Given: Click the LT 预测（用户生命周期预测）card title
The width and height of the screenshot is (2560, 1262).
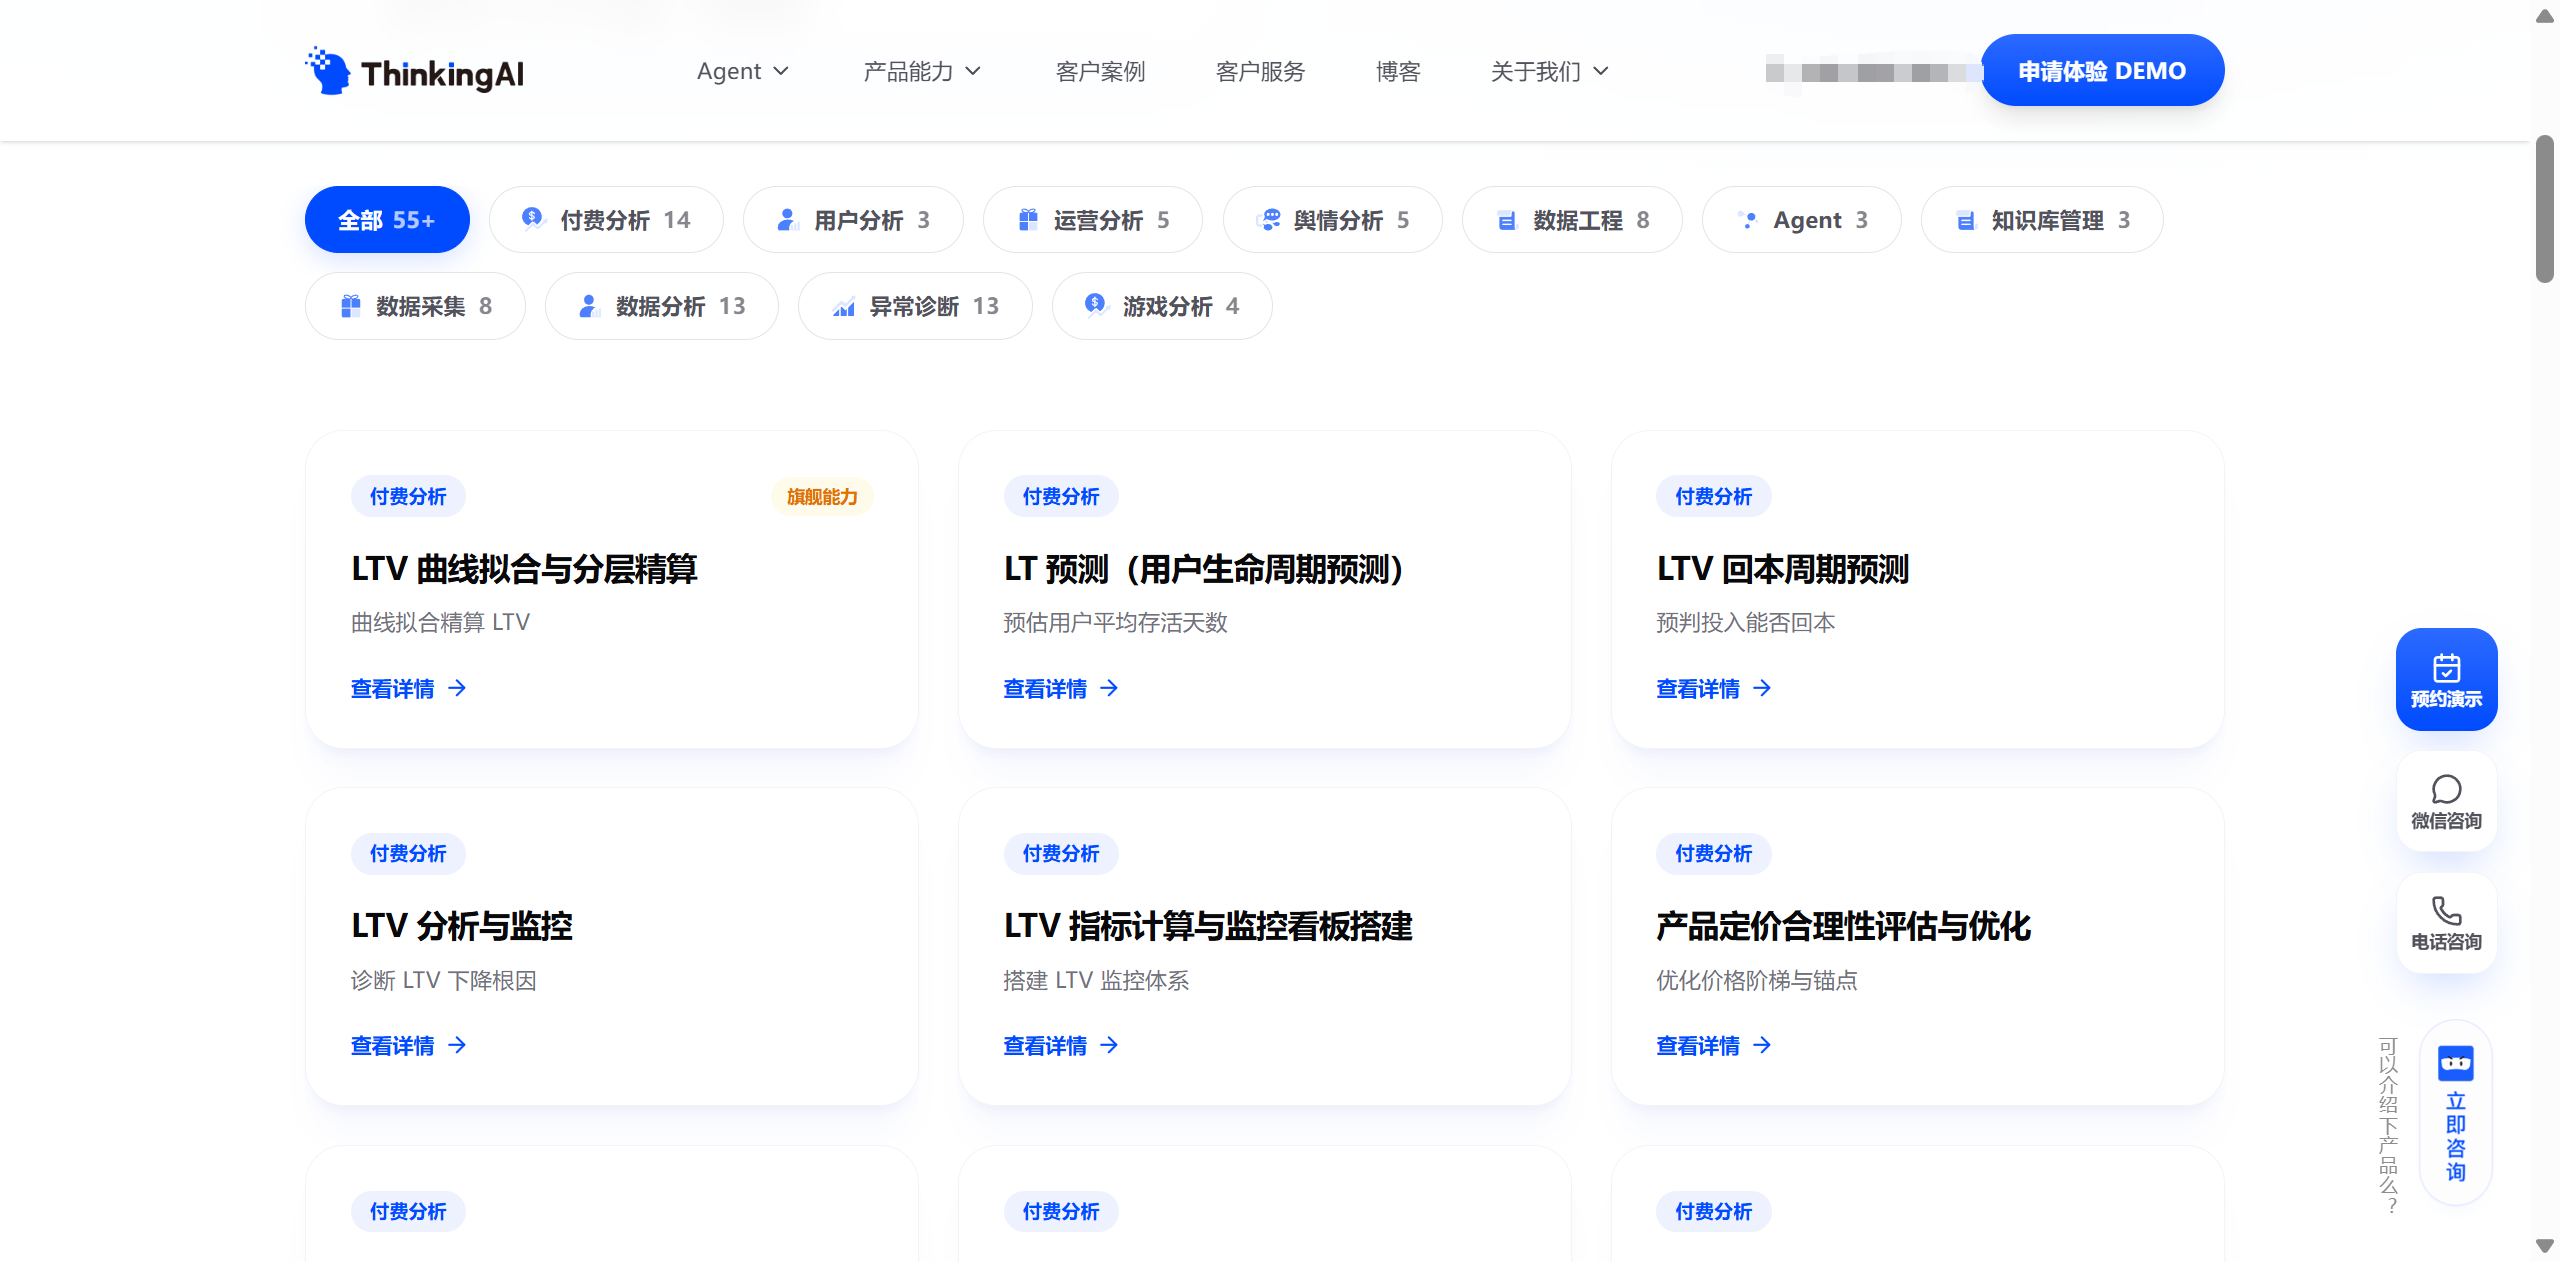Looking at the screenshot, I should coord(1206,569).
